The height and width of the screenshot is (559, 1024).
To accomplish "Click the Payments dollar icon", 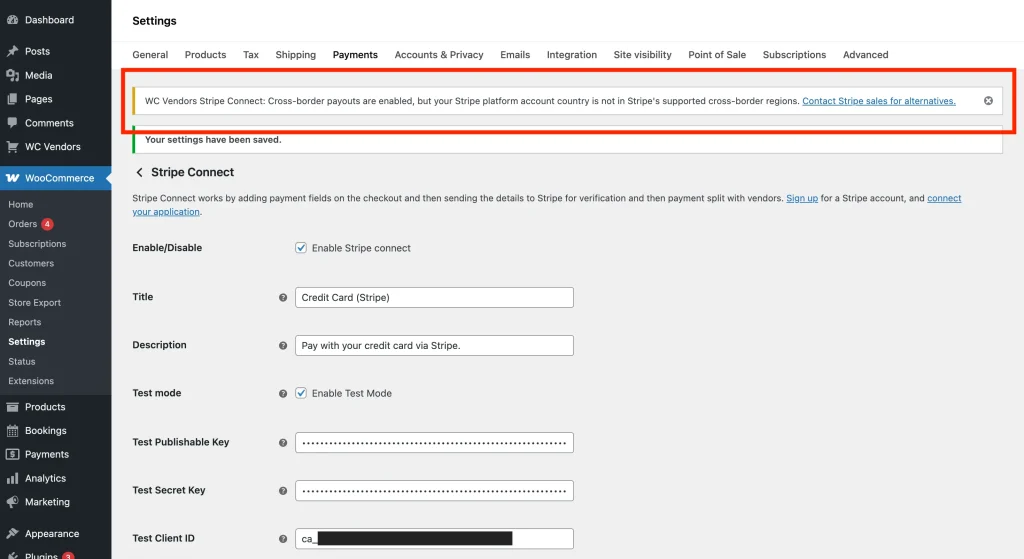I will (x=12, y=454).
